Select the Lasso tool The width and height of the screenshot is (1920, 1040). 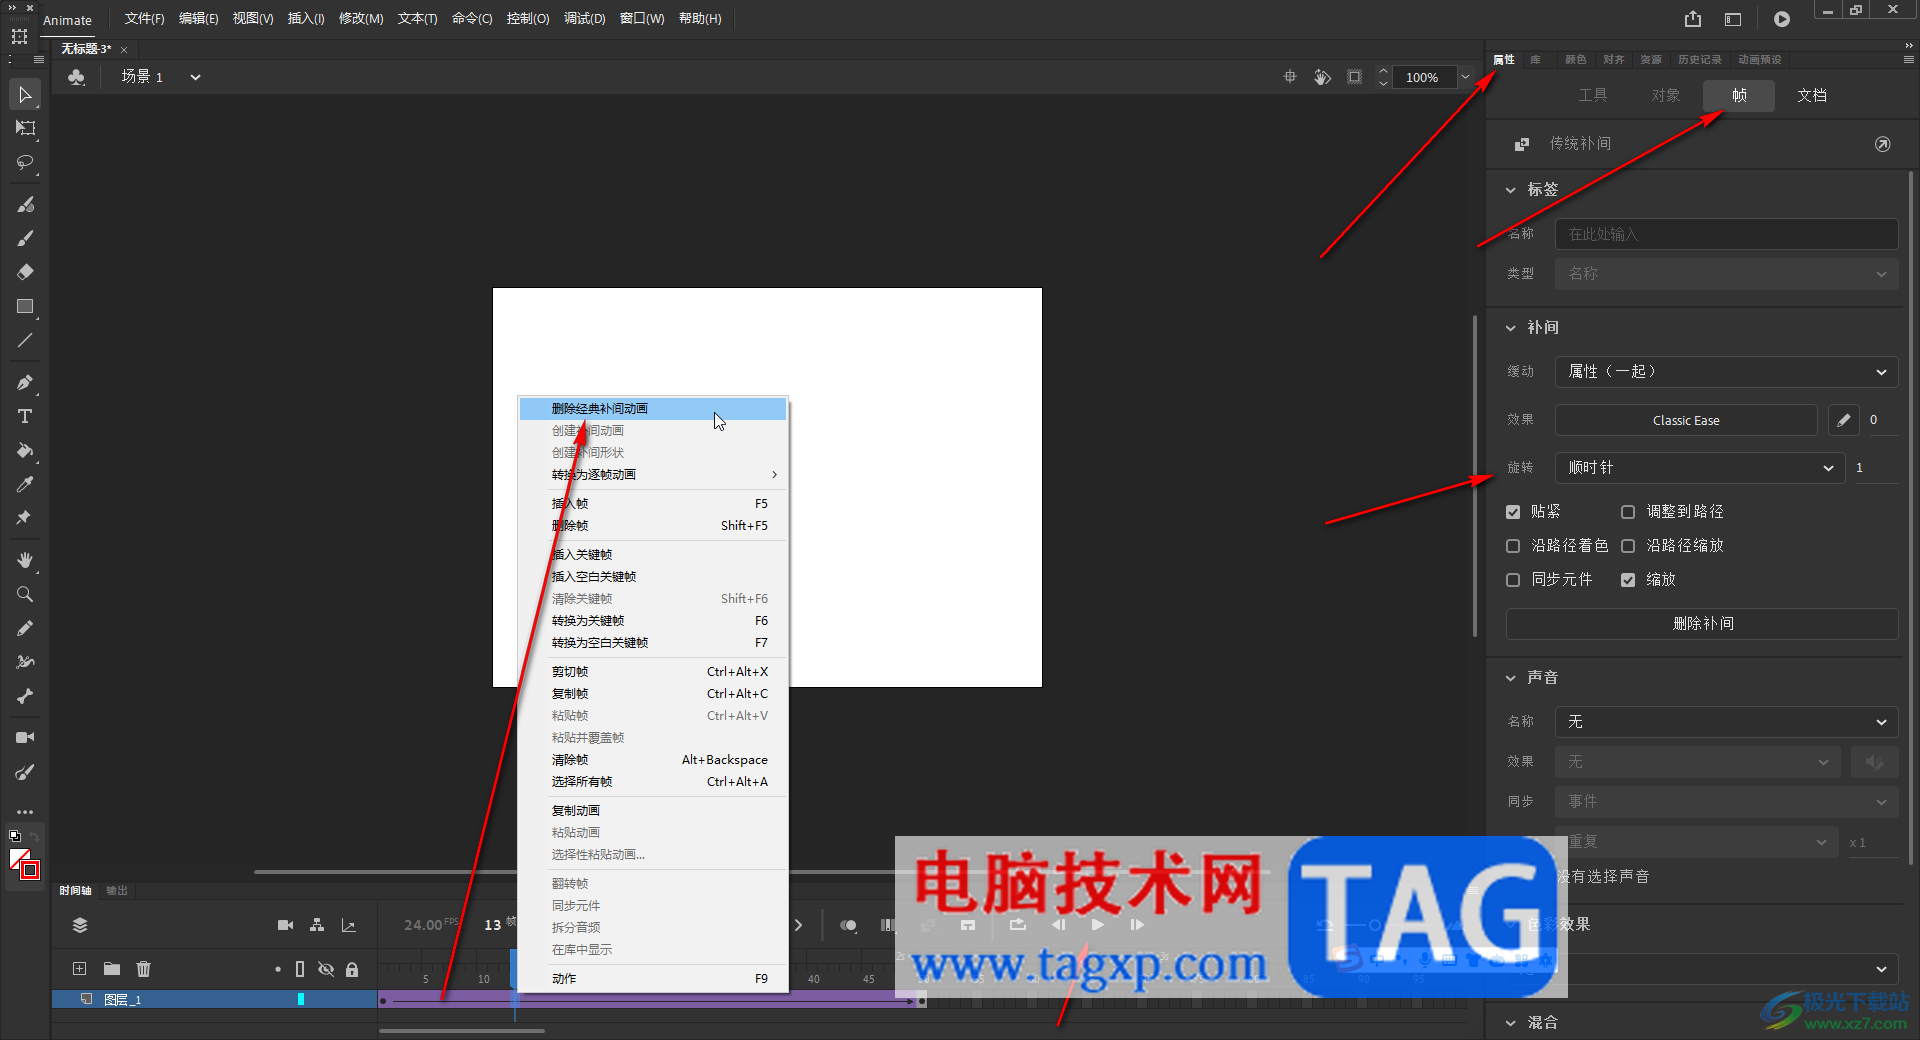pos(25,162)
